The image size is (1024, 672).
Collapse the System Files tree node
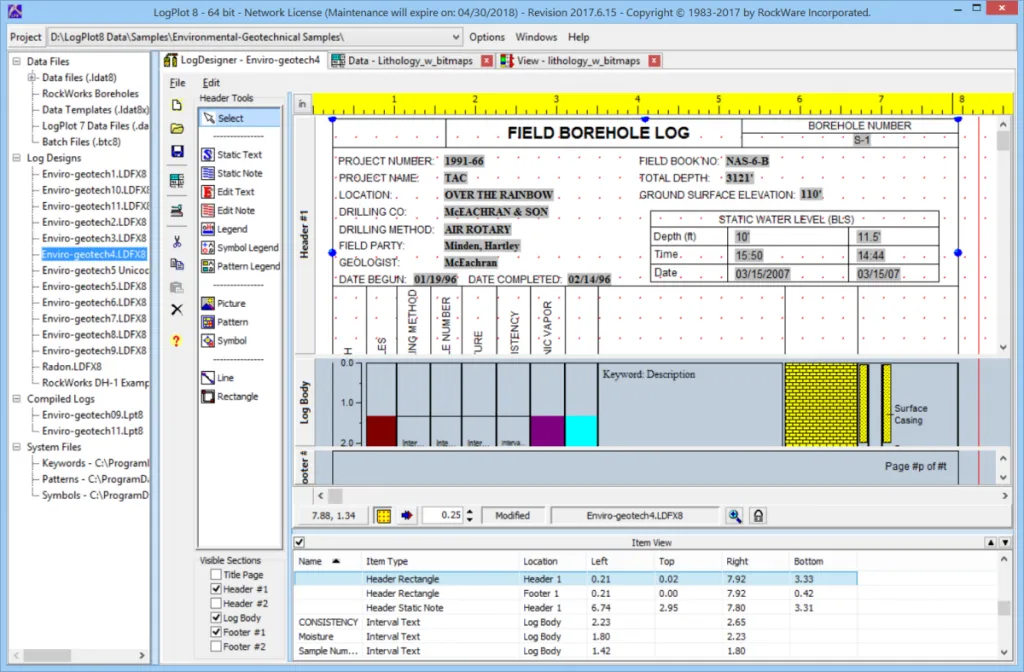pyautogui.click(x=16, y=447)
